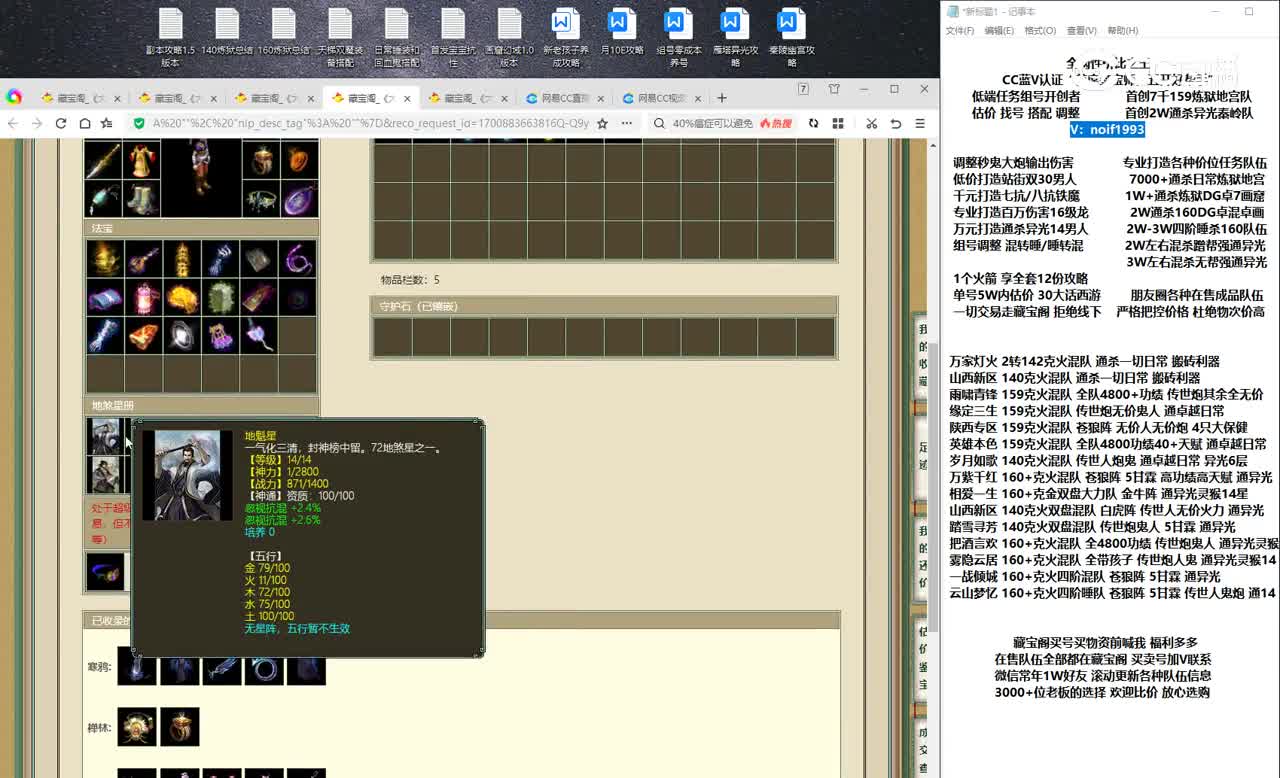
Task: Open the 月10E攻略 Word document
Action: [622, 32]
